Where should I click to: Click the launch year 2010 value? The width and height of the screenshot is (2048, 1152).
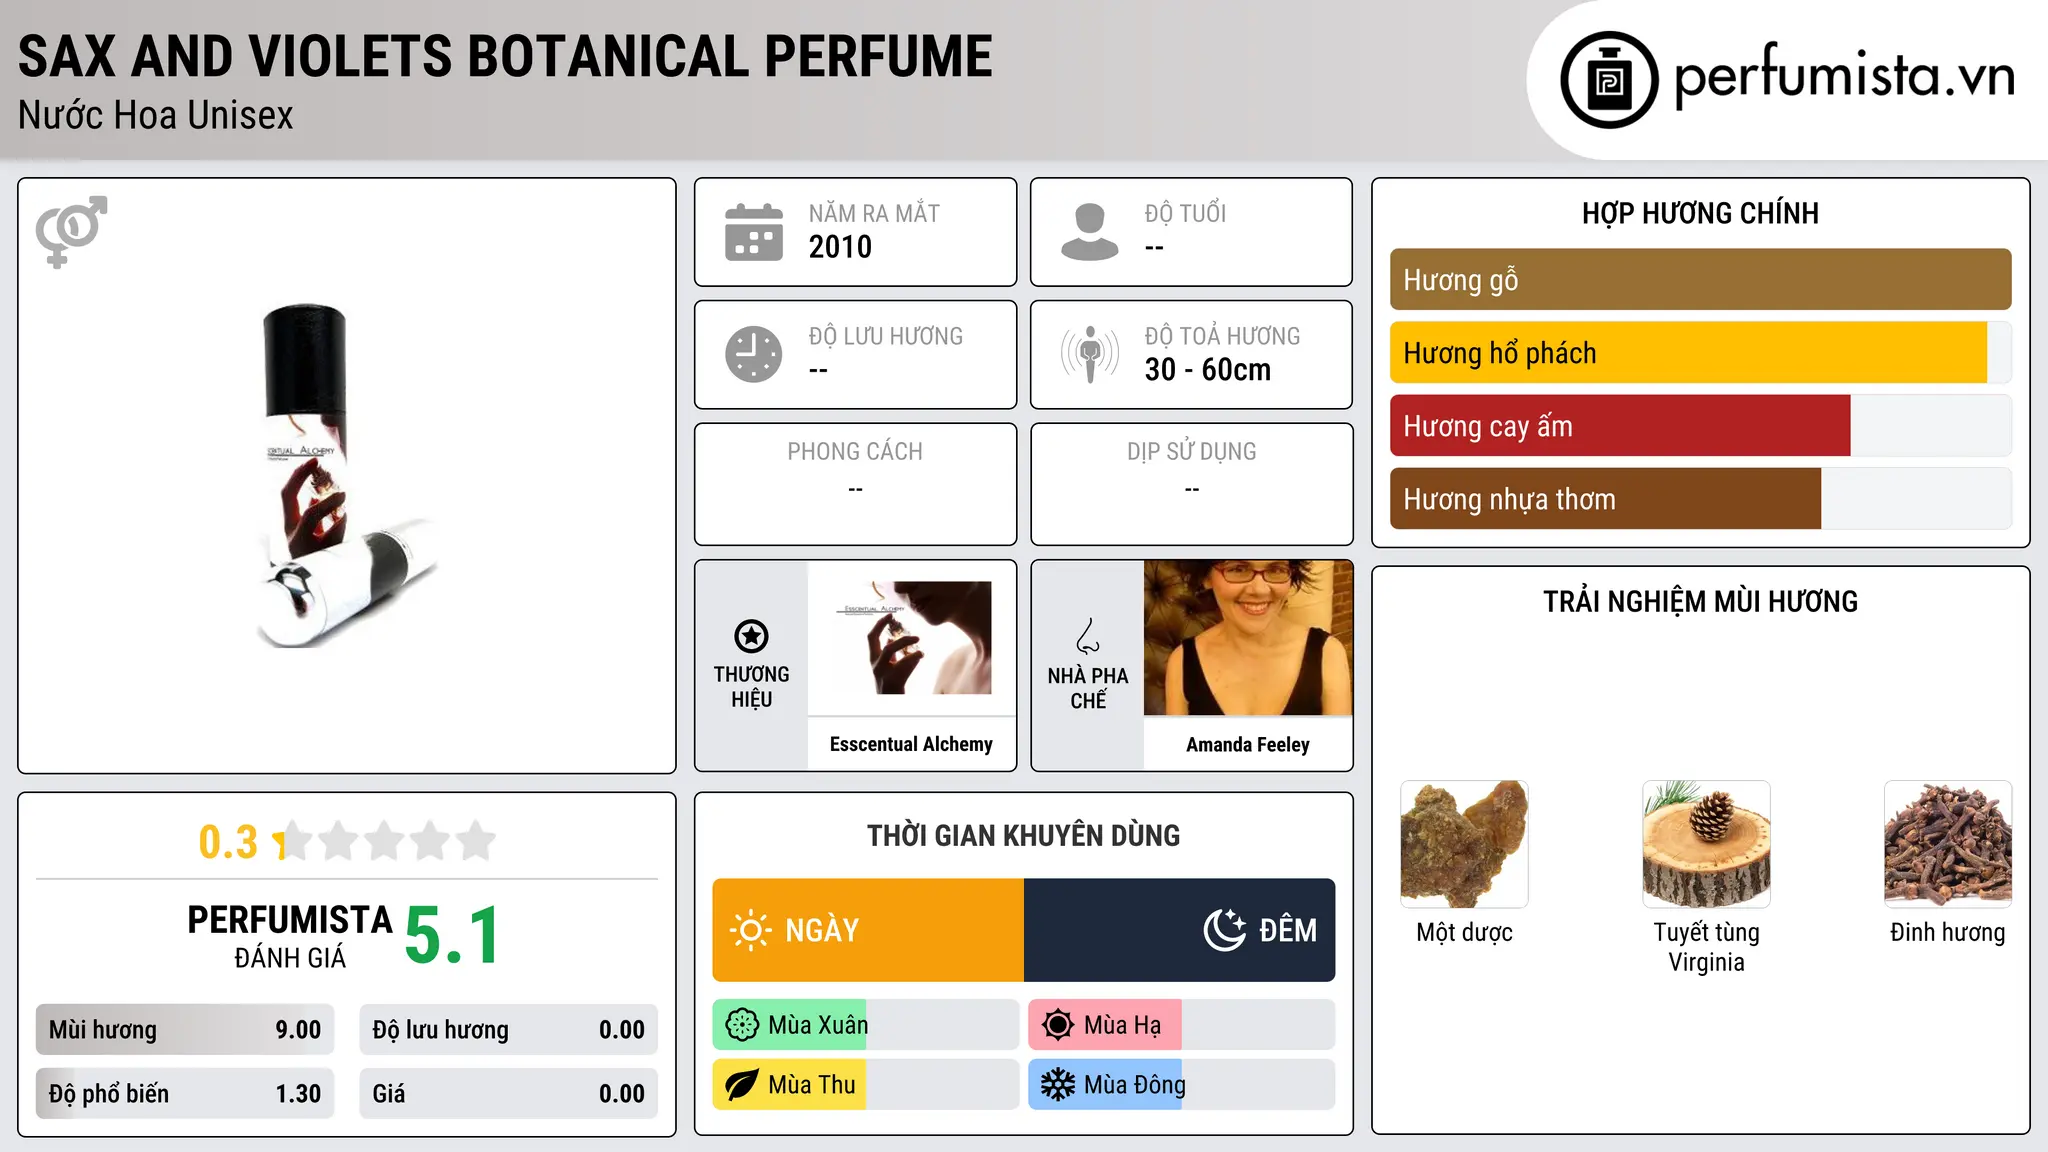tap(840, 247)
